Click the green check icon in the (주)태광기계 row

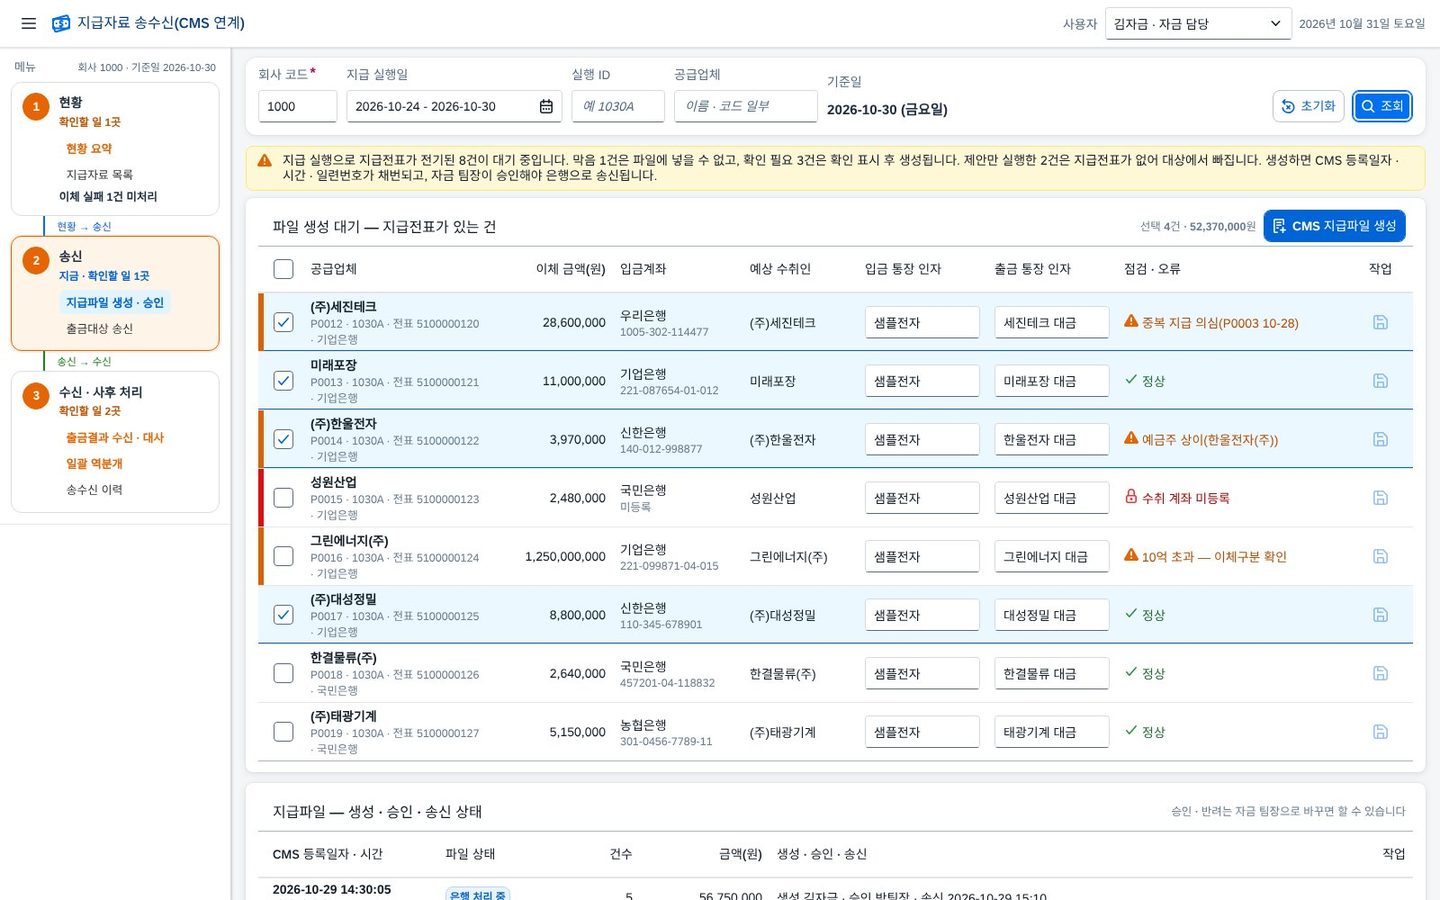1131,731
